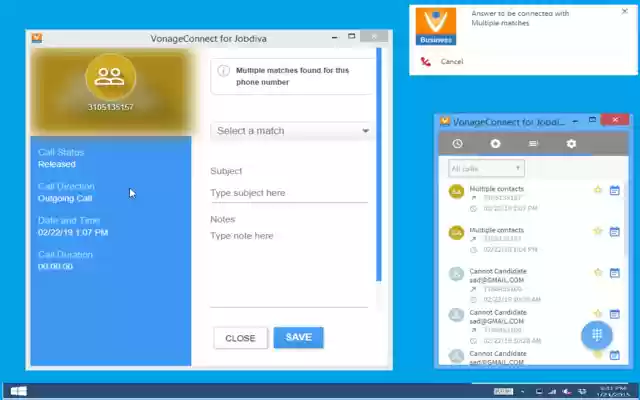Open note icon for Multiple contacts 1:07 PM call
The height and width of the screenshot is (400, 640).
pos(615,190)
